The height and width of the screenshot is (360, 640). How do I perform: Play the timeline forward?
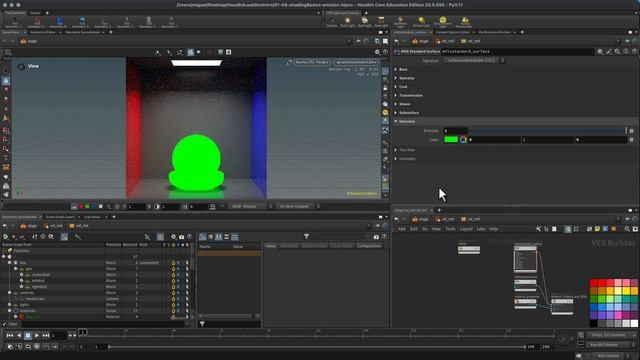tap(37, 335)
